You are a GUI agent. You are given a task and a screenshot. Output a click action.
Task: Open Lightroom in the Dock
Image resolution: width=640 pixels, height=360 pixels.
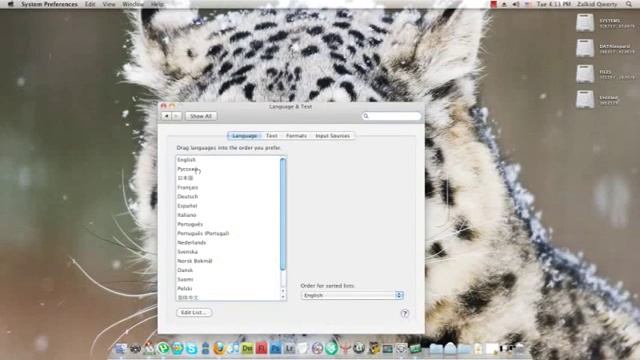pyautogui.click(x=289, y=349)
